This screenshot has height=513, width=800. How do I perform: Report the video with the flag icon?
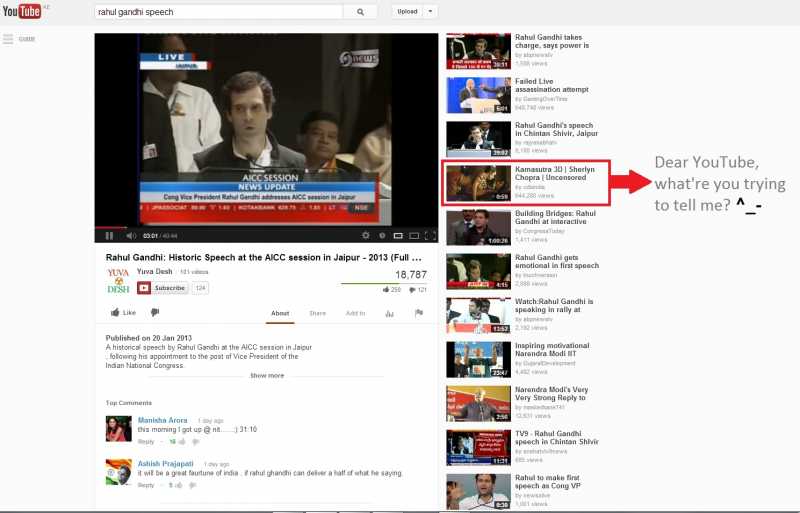[x=419, y=313]
